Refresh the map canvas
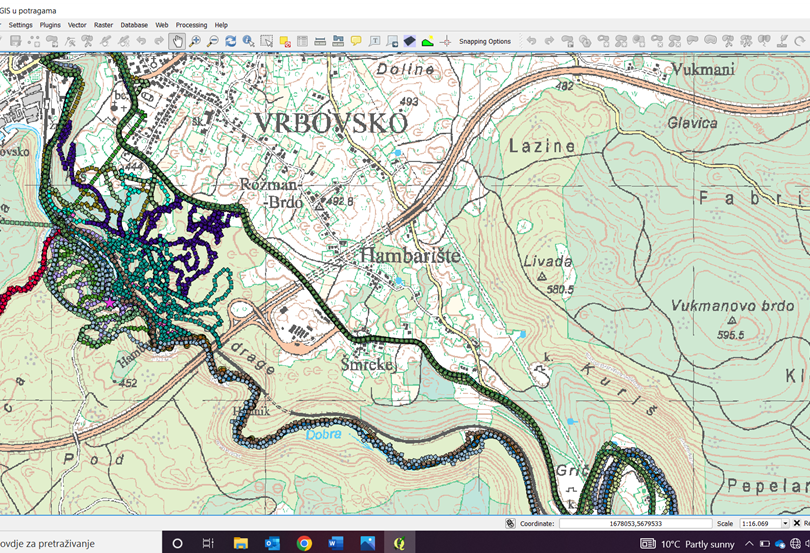The image size is (810, 553). [x=230, y=41]
